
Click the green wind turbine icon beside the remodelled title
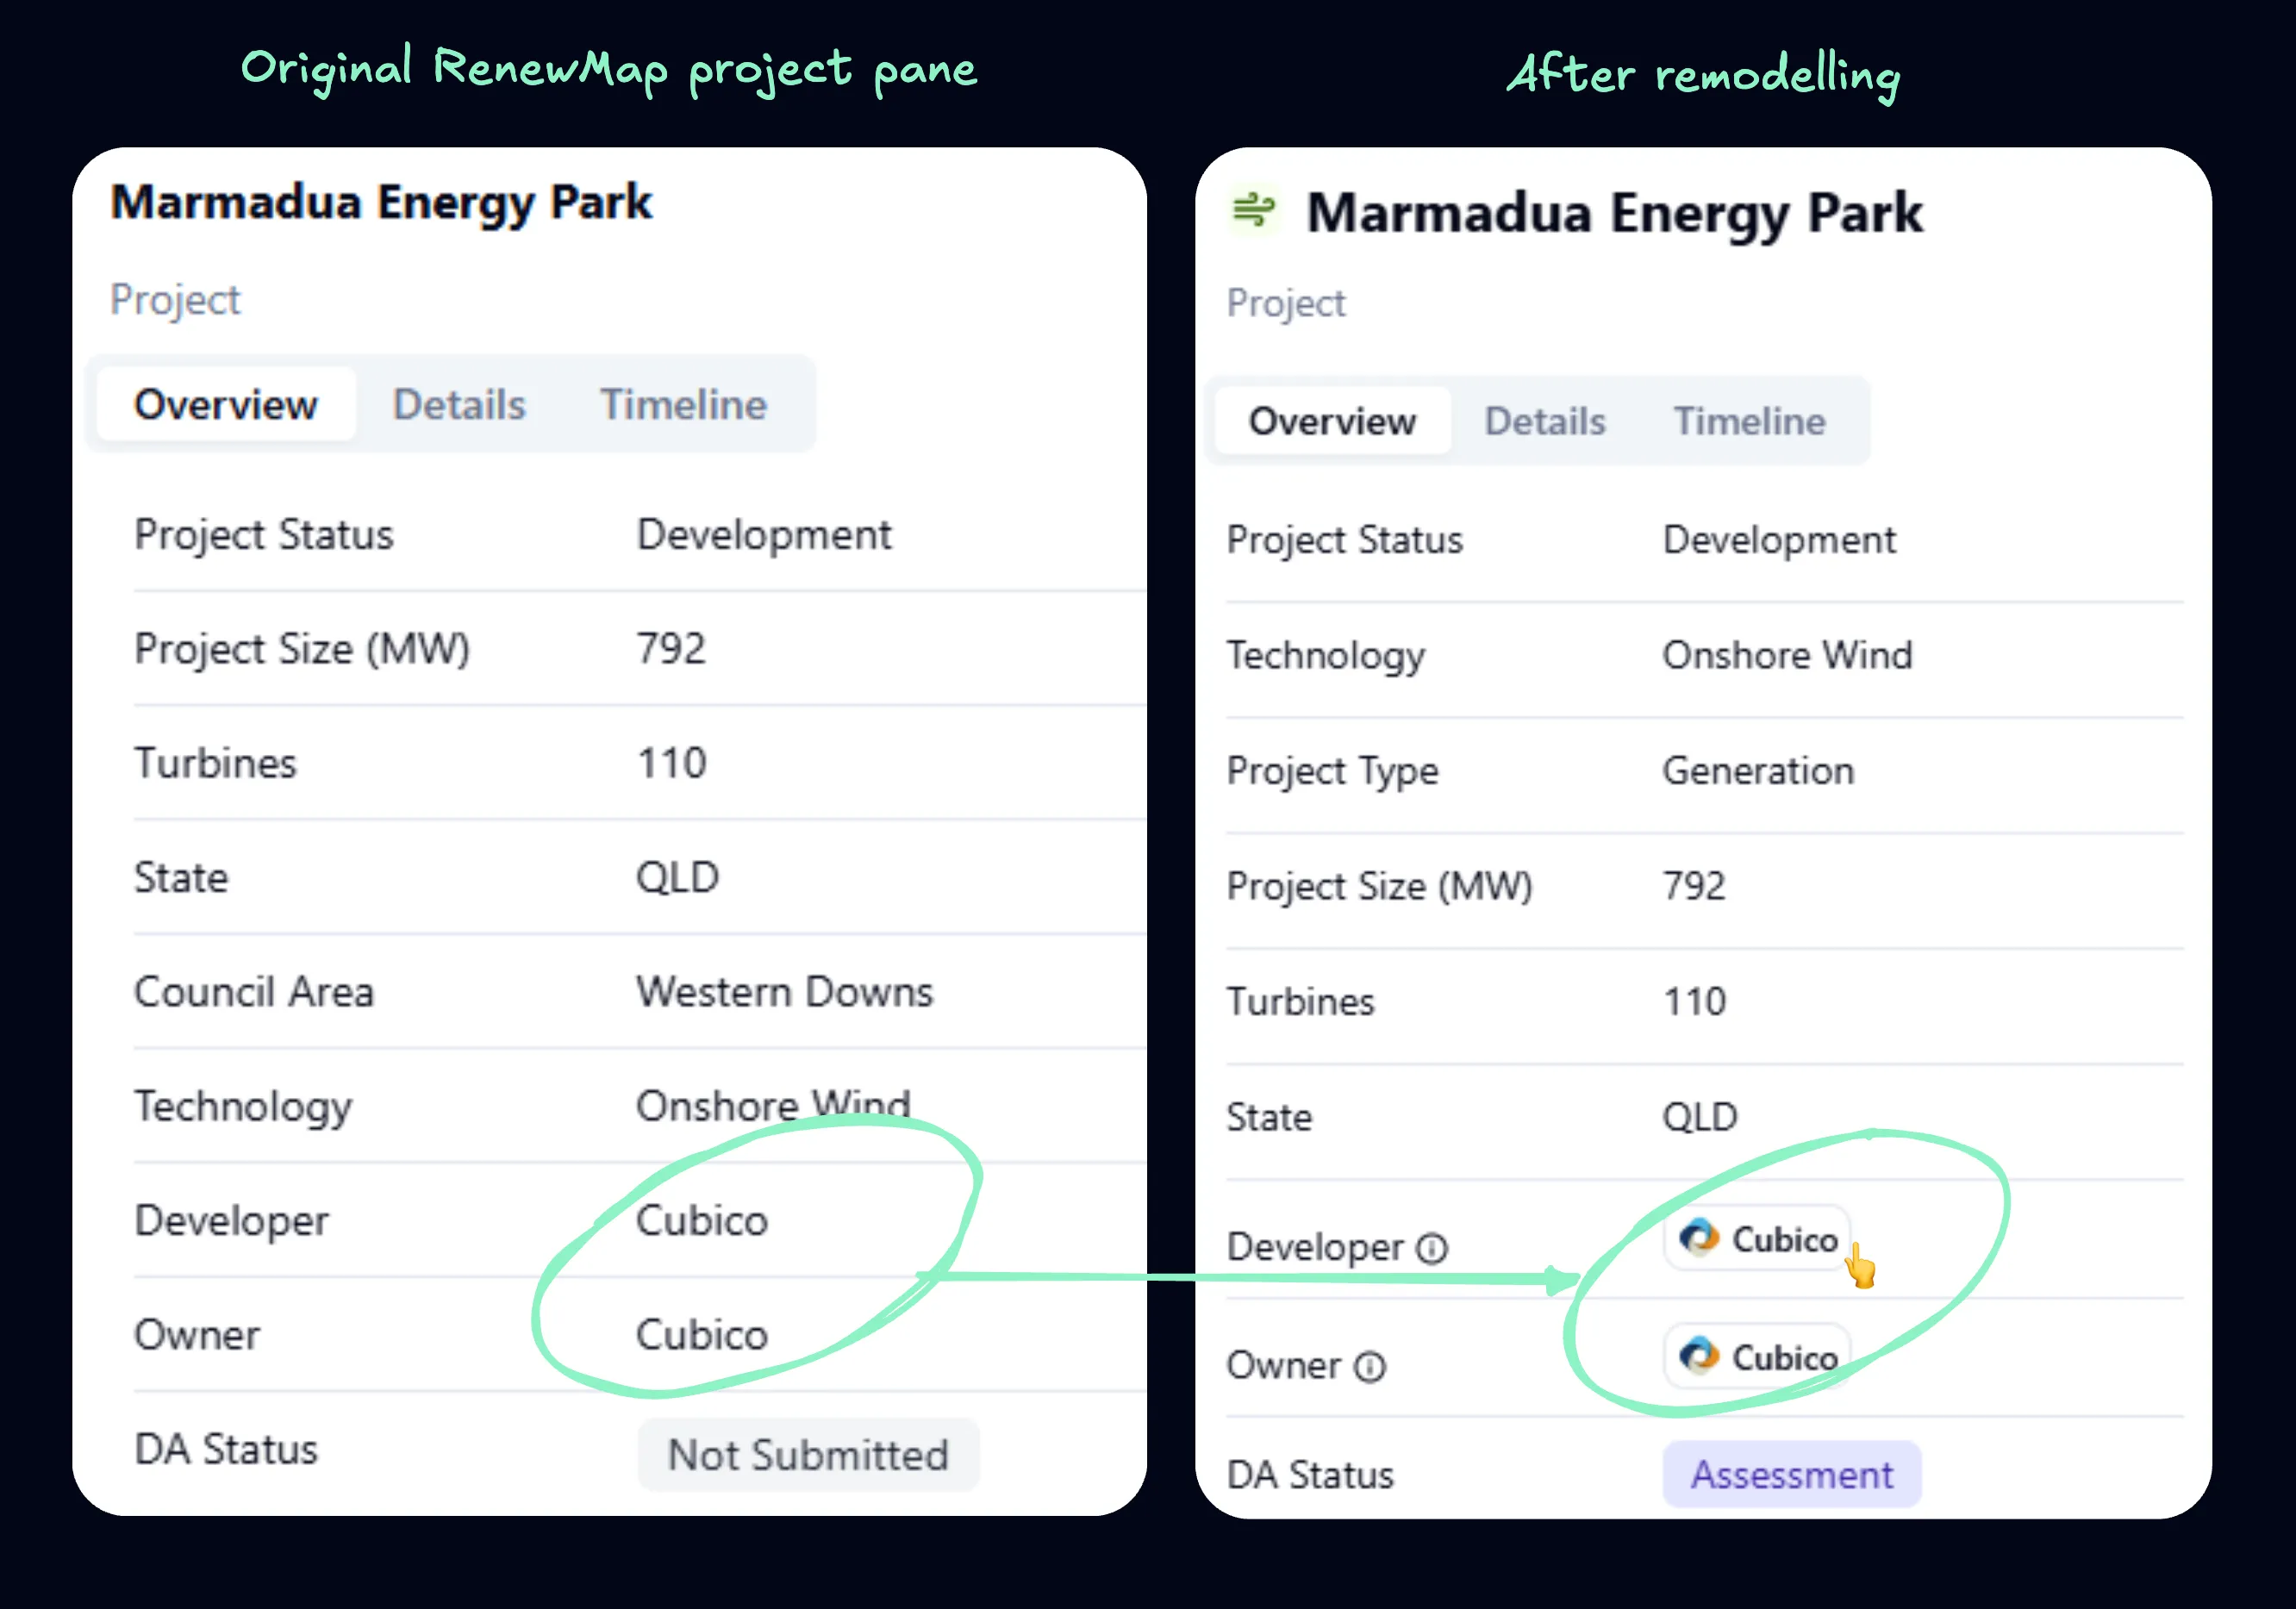[x=1253, y=211]
